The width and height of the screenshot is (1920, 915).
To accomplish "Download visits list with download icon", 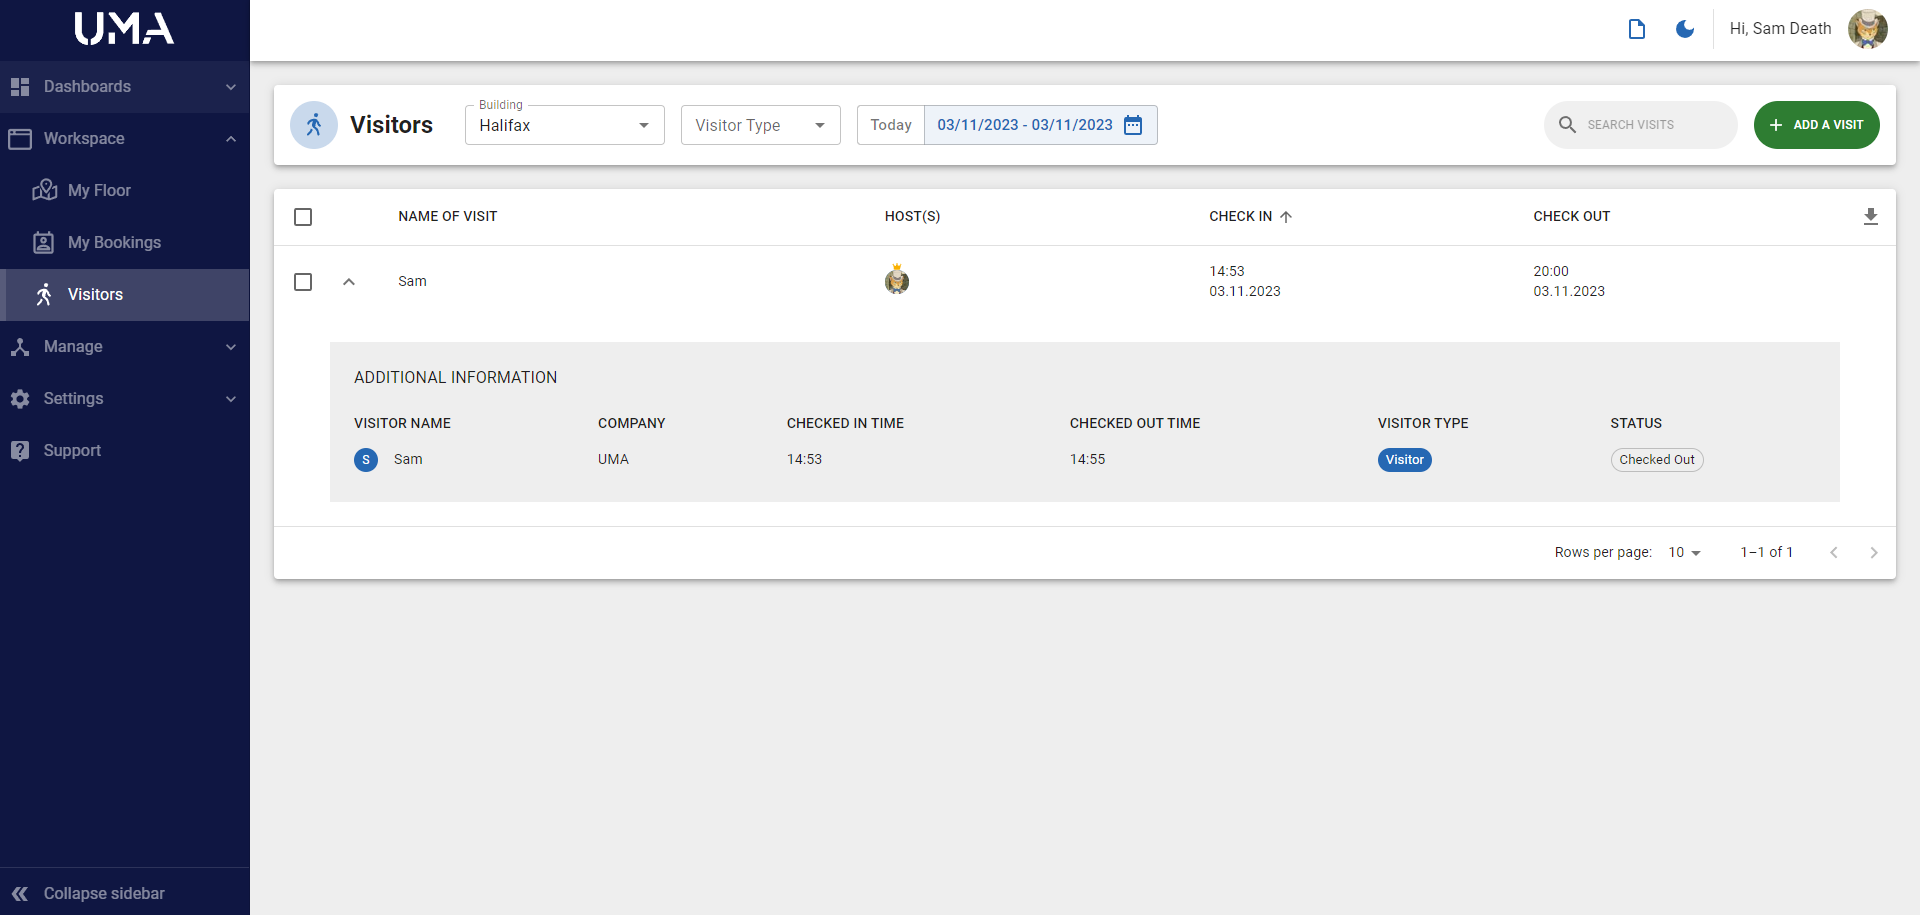I will [1870, 217].
